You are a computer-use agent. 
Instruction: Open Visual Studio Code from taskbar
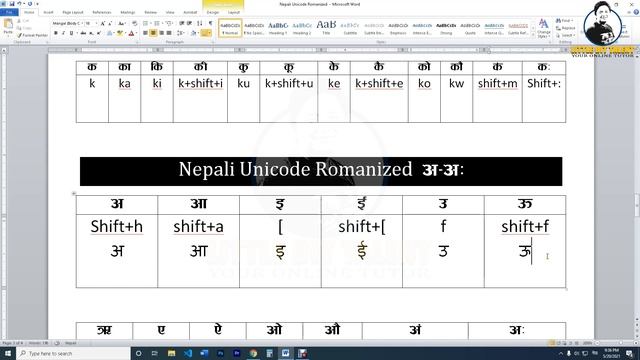[188, 353]
